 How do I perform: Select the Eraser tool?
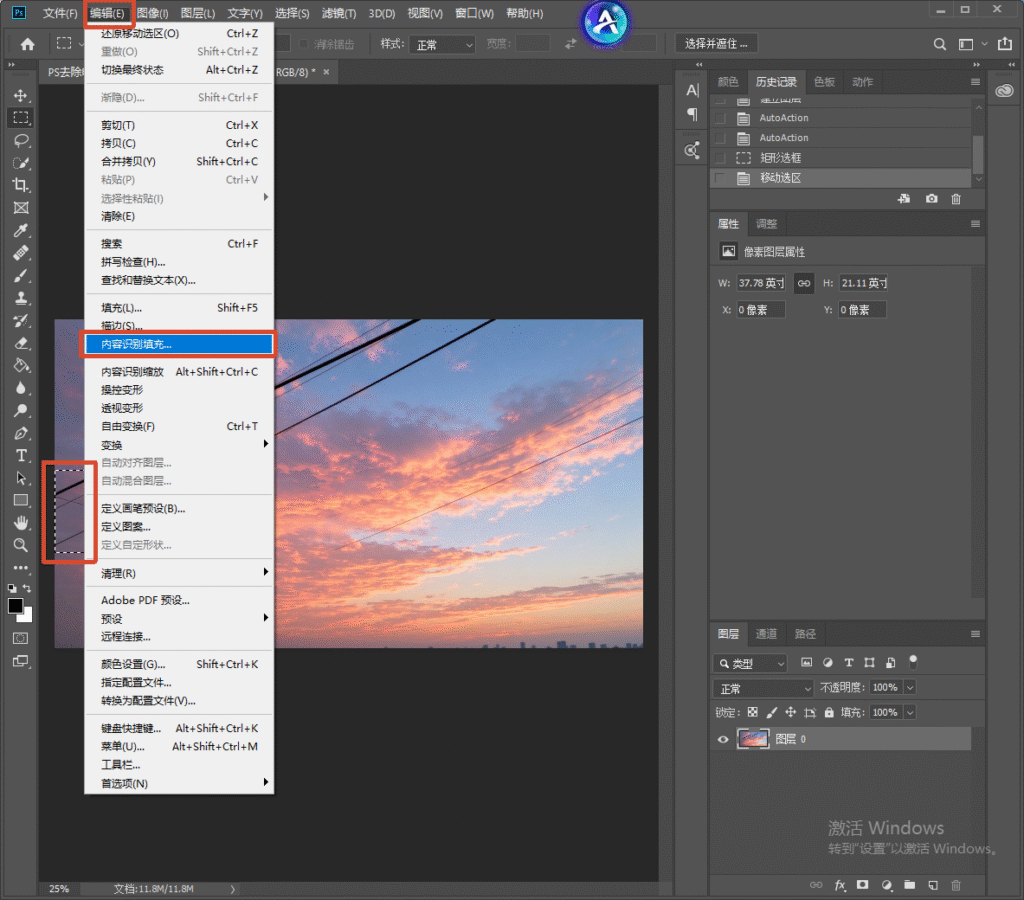click(21, 343)
